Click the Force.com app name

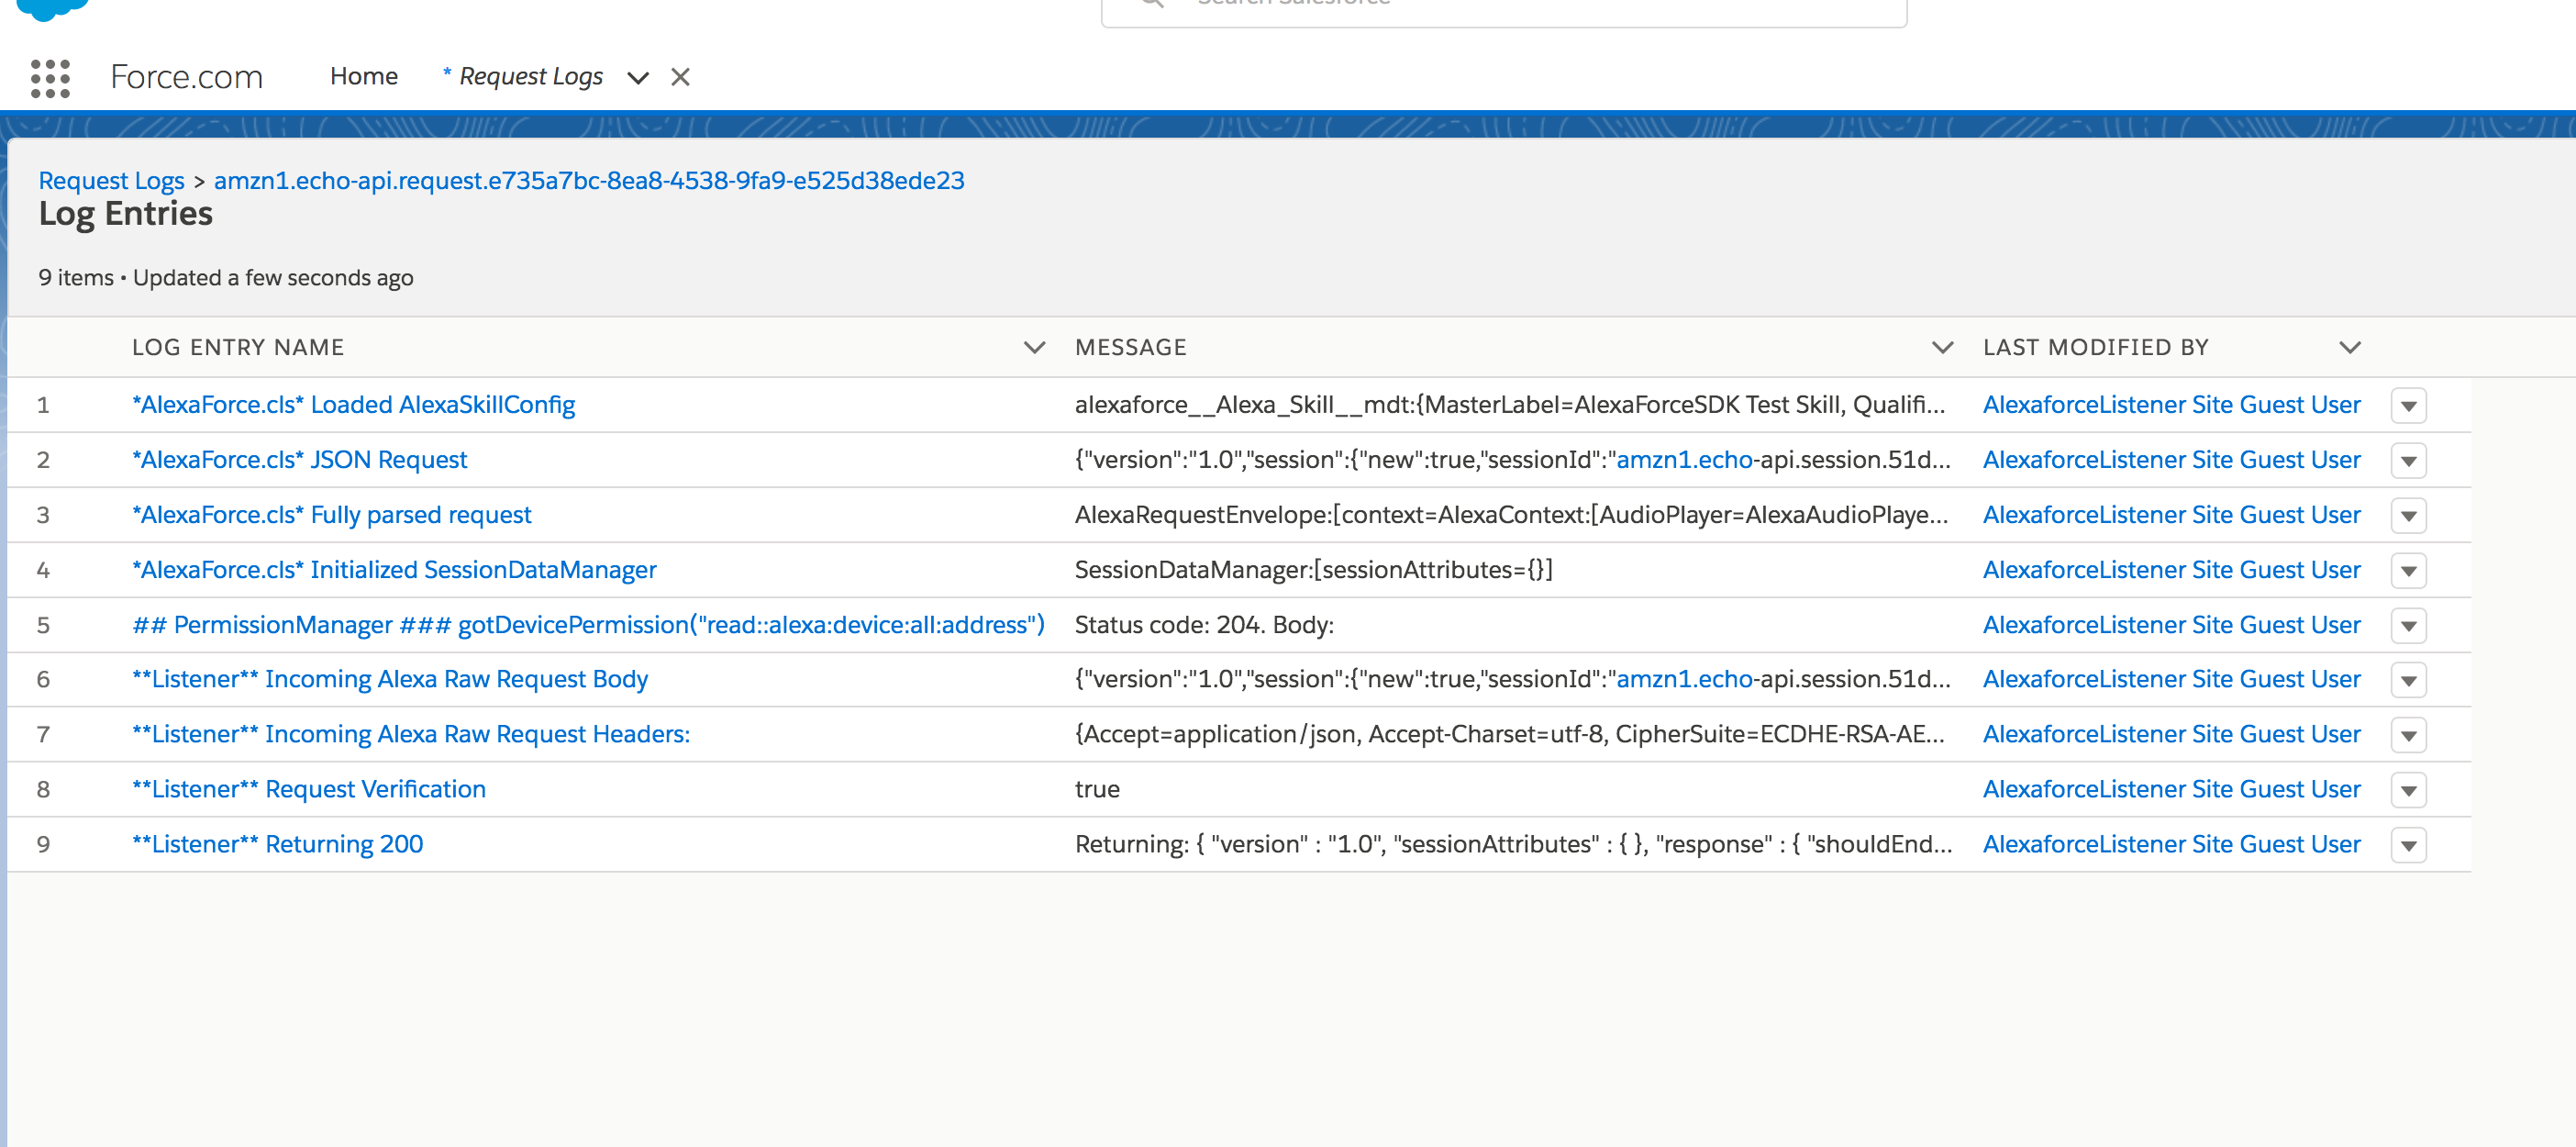186,76
